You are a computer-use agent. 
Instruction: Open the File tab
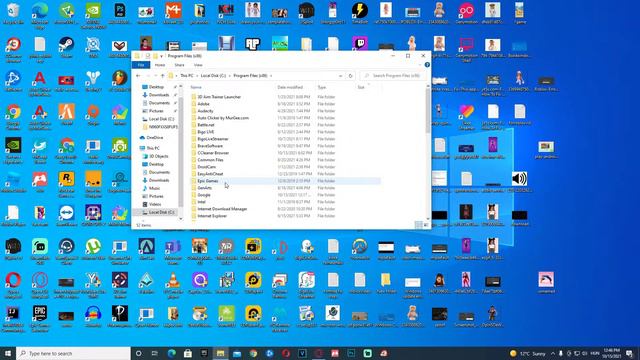coord(141,65)
